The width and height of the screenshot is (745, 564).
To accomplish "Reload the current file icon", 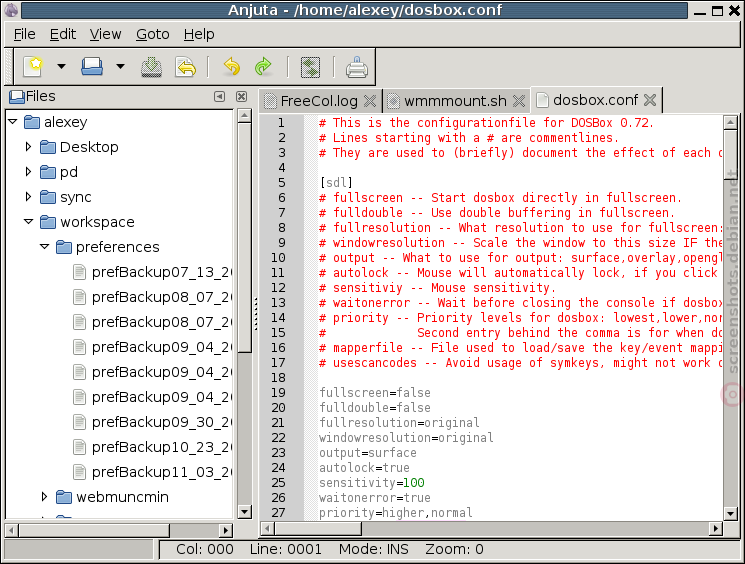I will pyautogui.click(x=186, y=67).
